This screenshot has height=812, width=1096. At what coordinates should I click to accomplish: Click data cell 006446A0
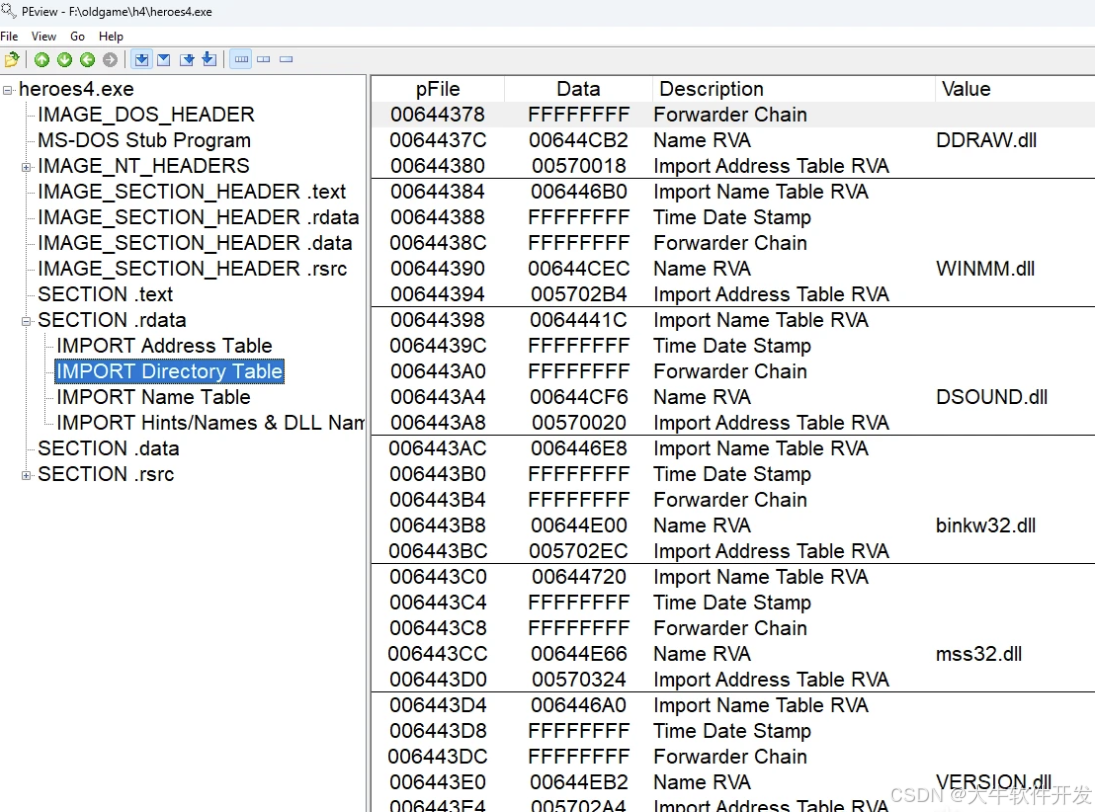(579, 705)
